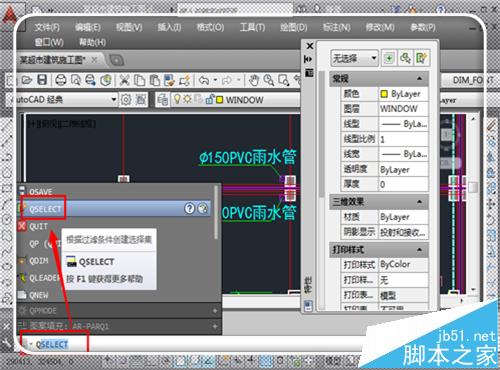Click the help question-mark icon on the QSELECT row

coord(189,209)
